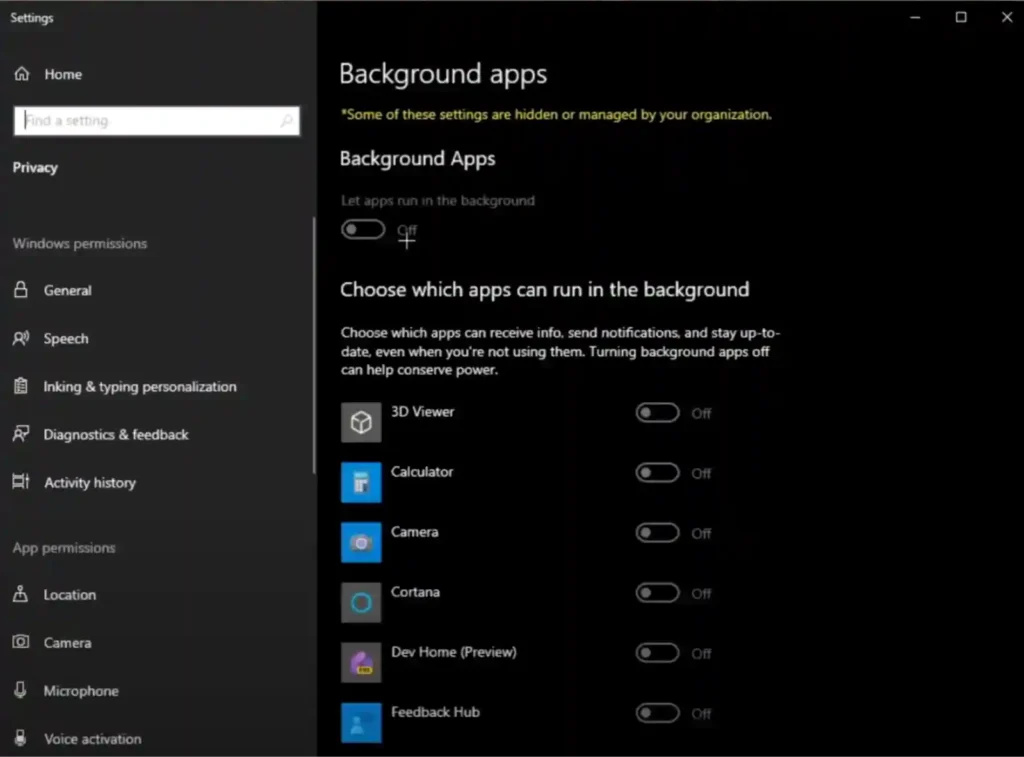Viewport: 1024px width, 757px height.
Task: Click the Calculator app name
Action: click(422, 472)
